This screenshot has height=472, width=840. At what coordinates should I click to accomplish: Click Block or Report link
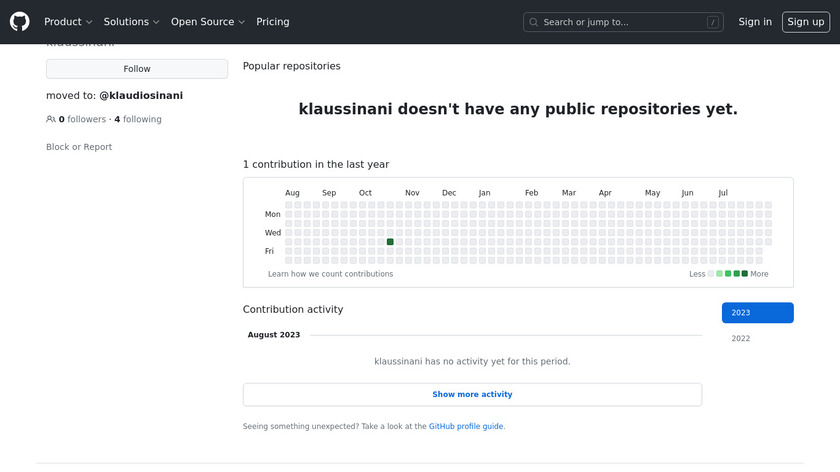point(79,147)
